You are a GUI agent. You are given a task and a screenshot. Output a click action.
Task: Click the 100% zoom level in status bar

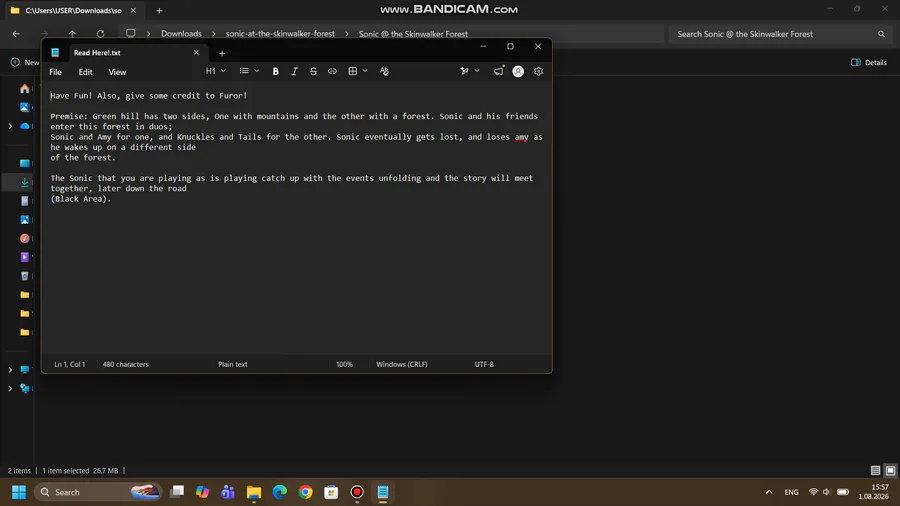pos(344,364)
